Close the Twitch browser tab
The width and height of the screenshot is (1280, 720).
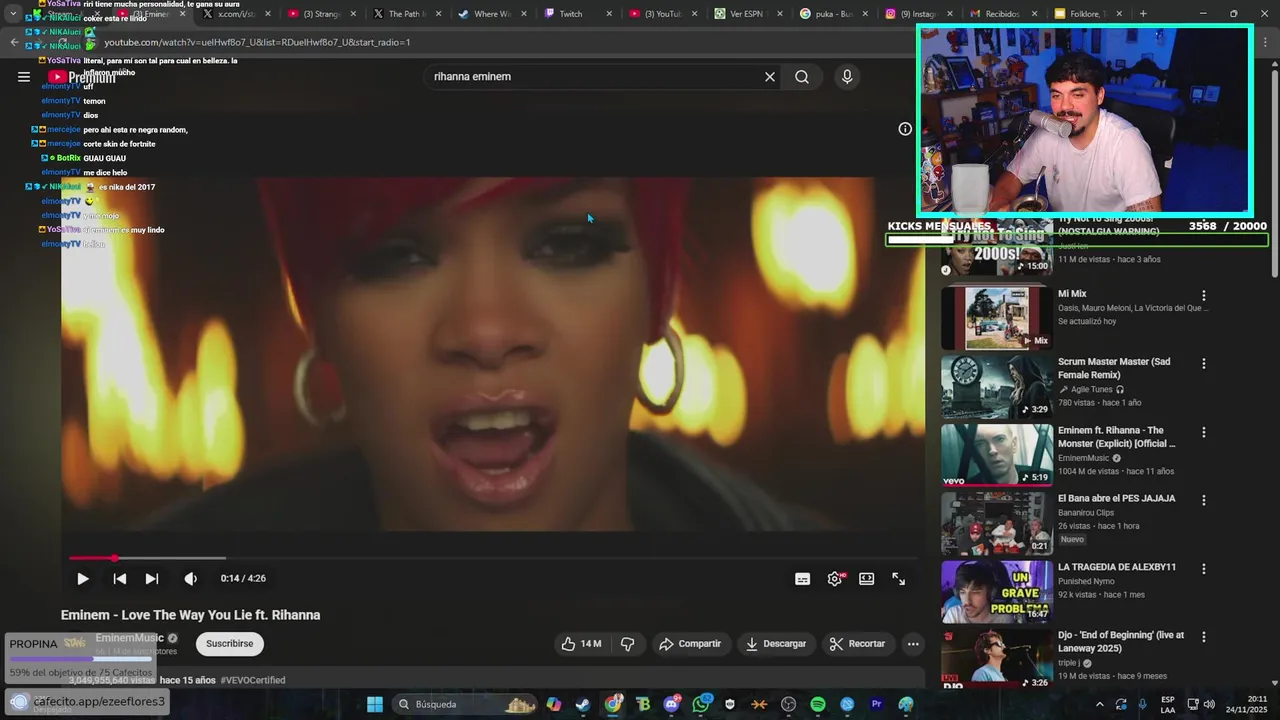609,14
